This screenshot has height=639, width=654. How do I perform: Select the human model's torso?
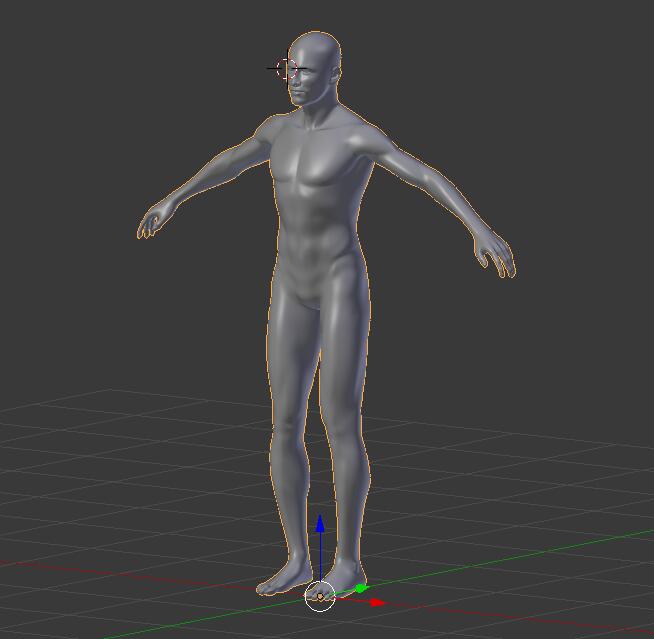click(x=320, y=209)
